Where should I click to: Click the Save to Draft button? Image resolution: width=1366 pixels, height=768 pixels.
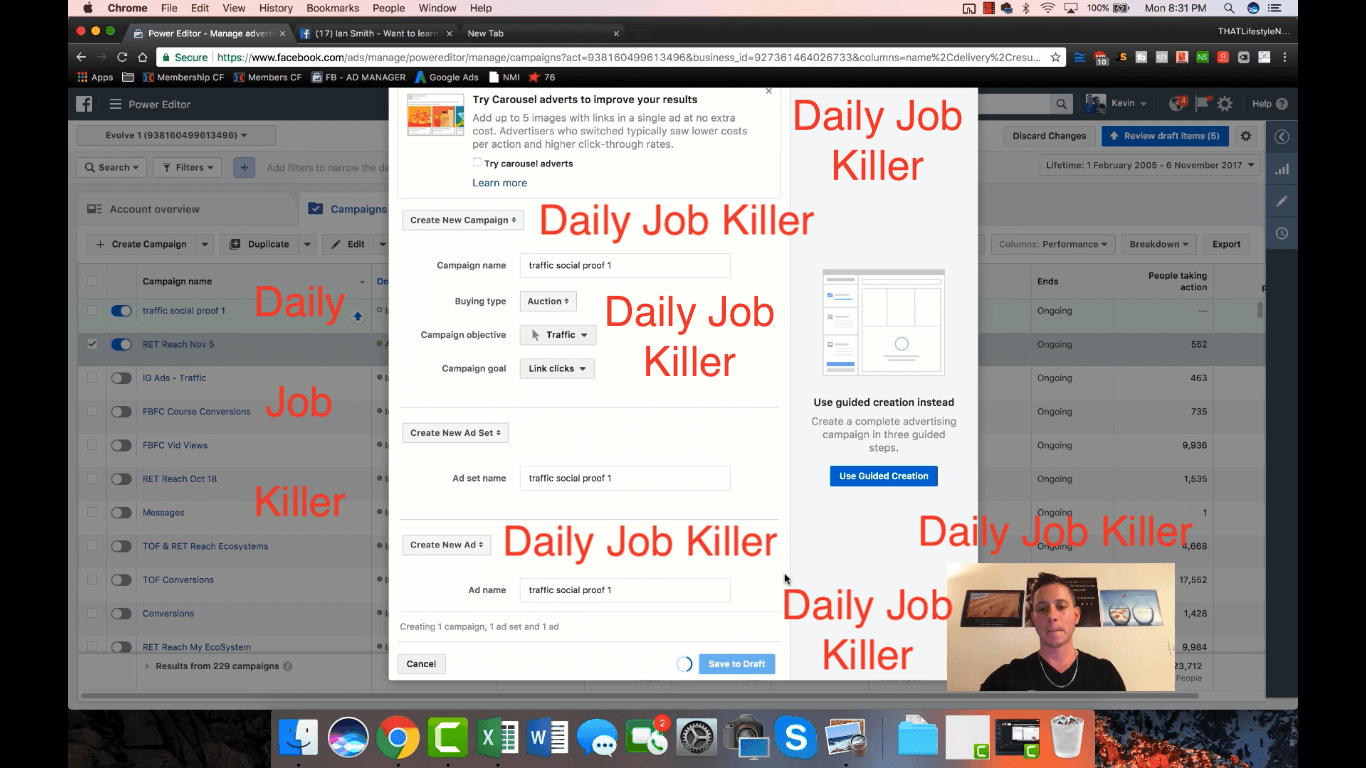[737, 664]
